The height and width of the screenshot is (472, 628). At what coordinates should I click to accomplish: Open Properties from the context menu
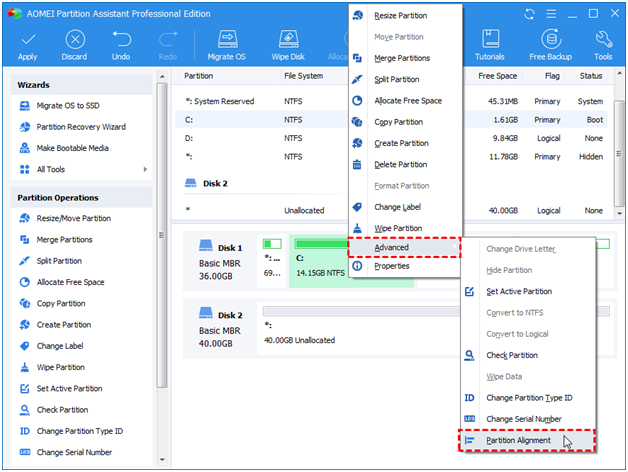405,266
